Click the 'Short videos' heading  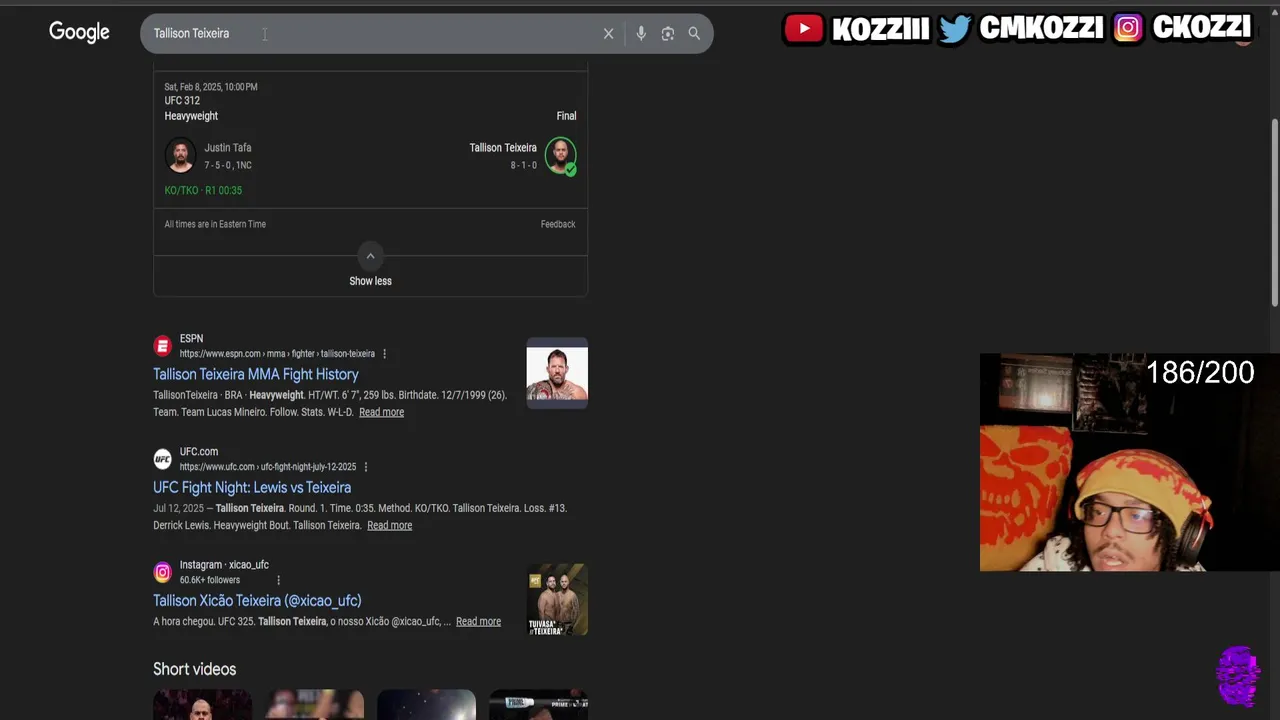click(194, 669)
